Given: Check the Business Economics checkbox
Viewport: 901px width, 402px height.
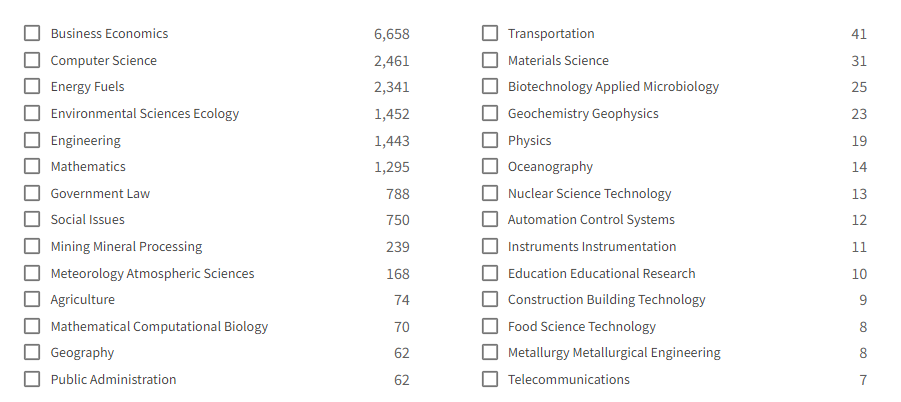Looking at the screenshot, I should [32, 33].
